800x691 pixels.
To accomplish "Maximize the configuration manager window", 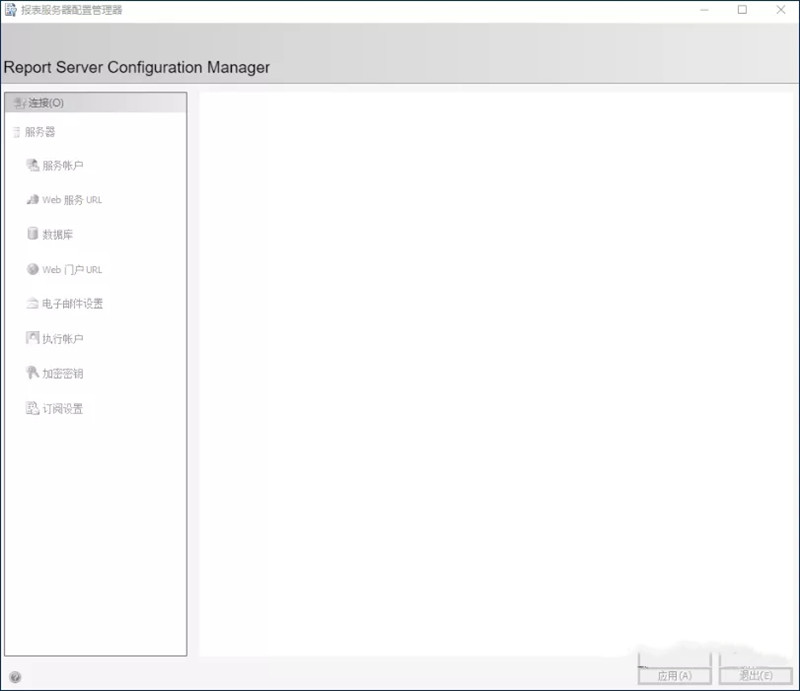I will (x=742, y=10).
